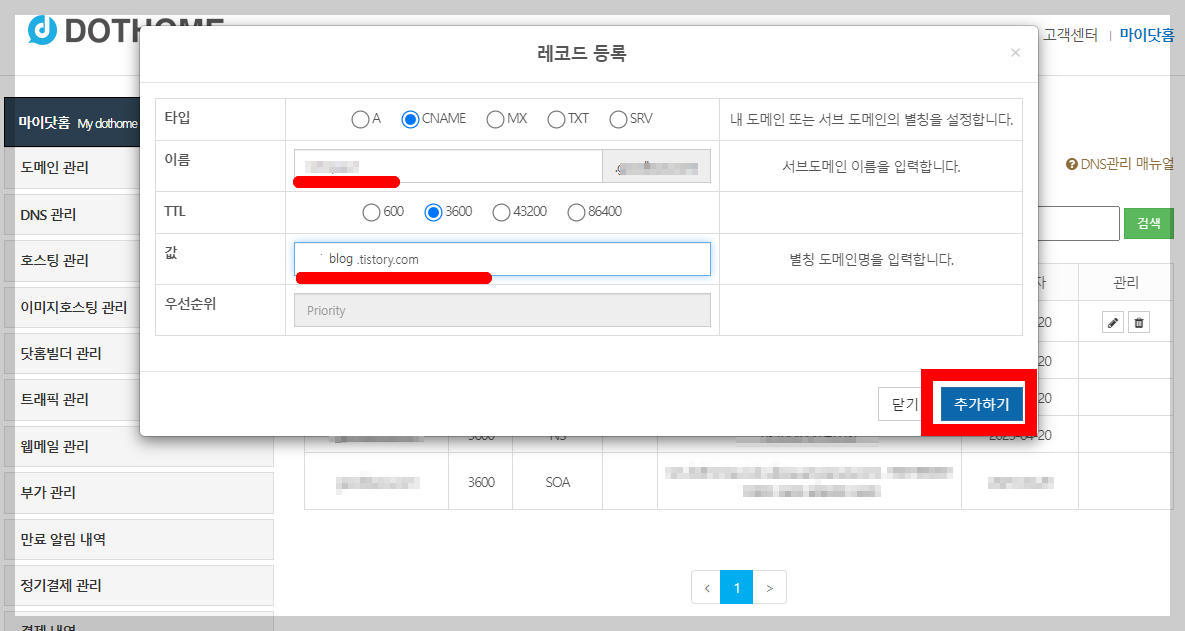
Task: Click the trash delete icon in the 관리 column
Action: pyautogui.click(x=1138, y=322)
